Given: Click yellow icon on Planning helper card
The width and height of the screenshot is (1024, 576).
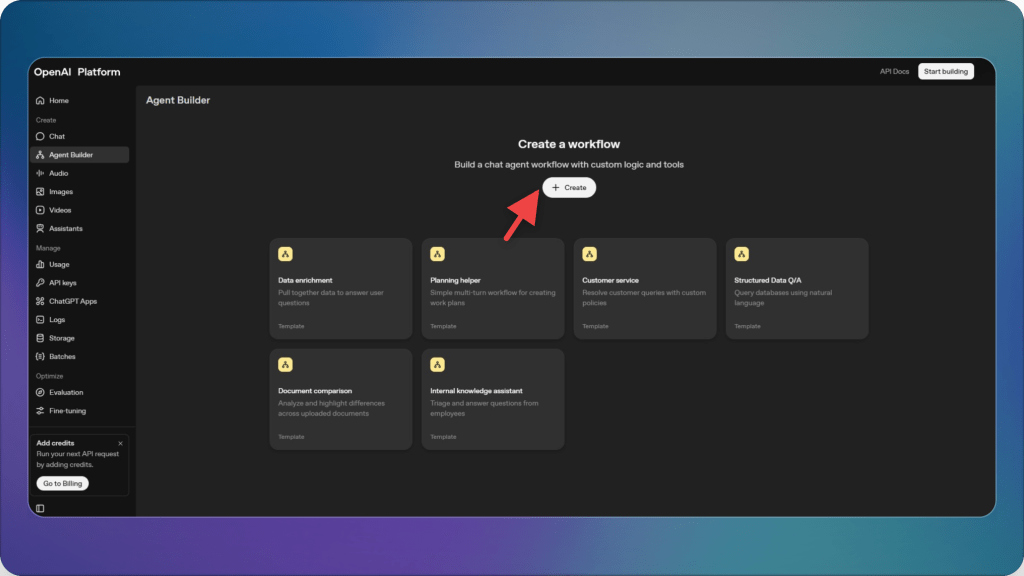Looking at the screenshot, I should point(438,254).
